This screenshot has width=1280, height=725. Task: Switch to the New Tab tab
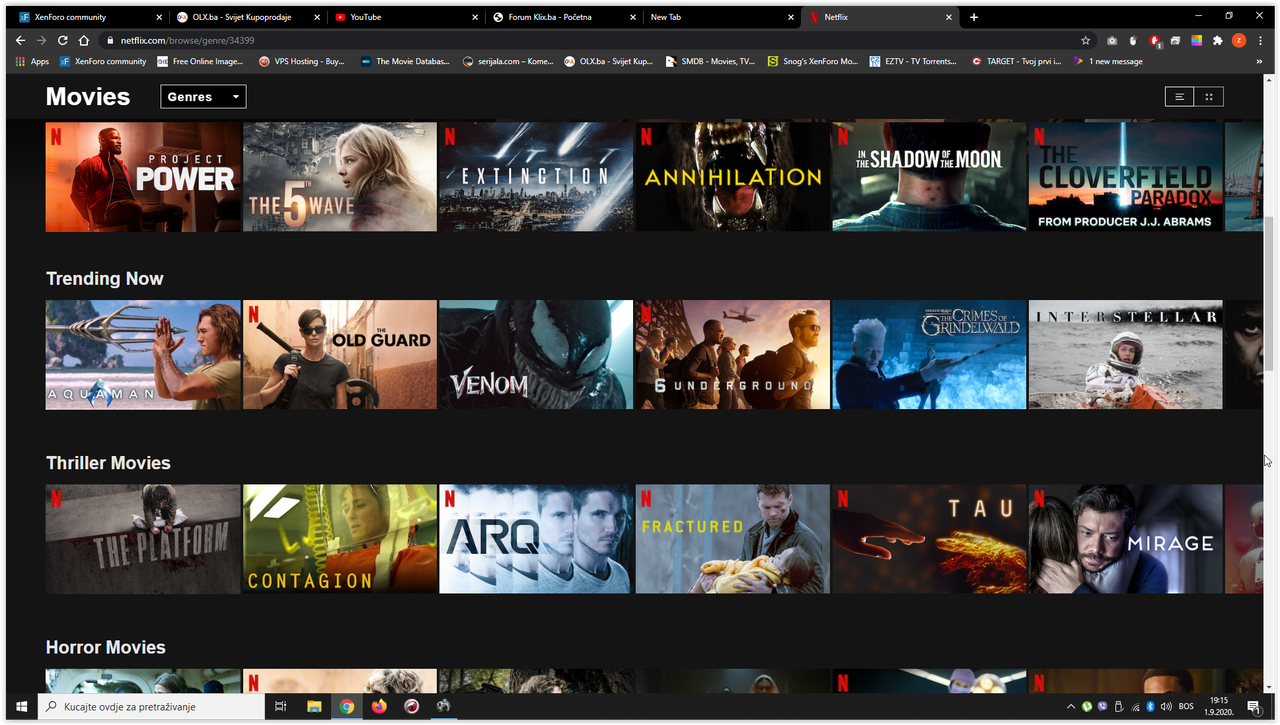pyautogui.click(x=723, y=17)
